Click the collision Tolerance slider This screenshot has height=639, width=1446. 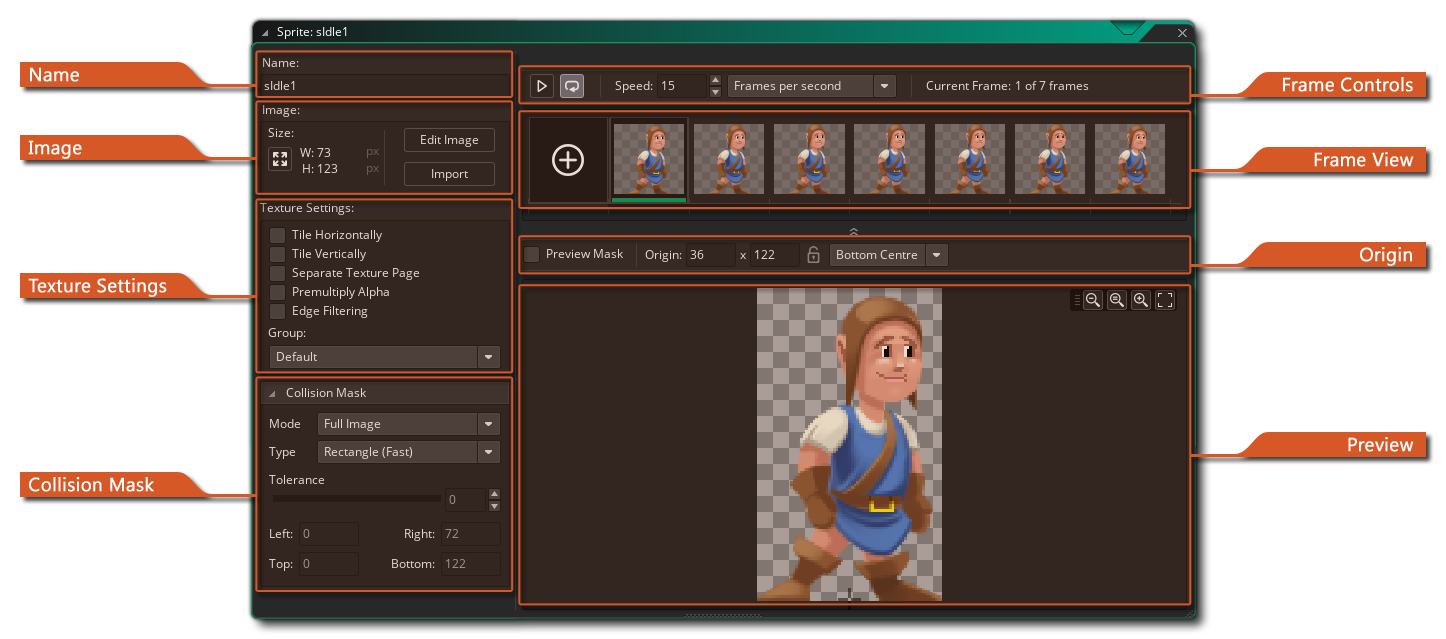tap(356, 498)
